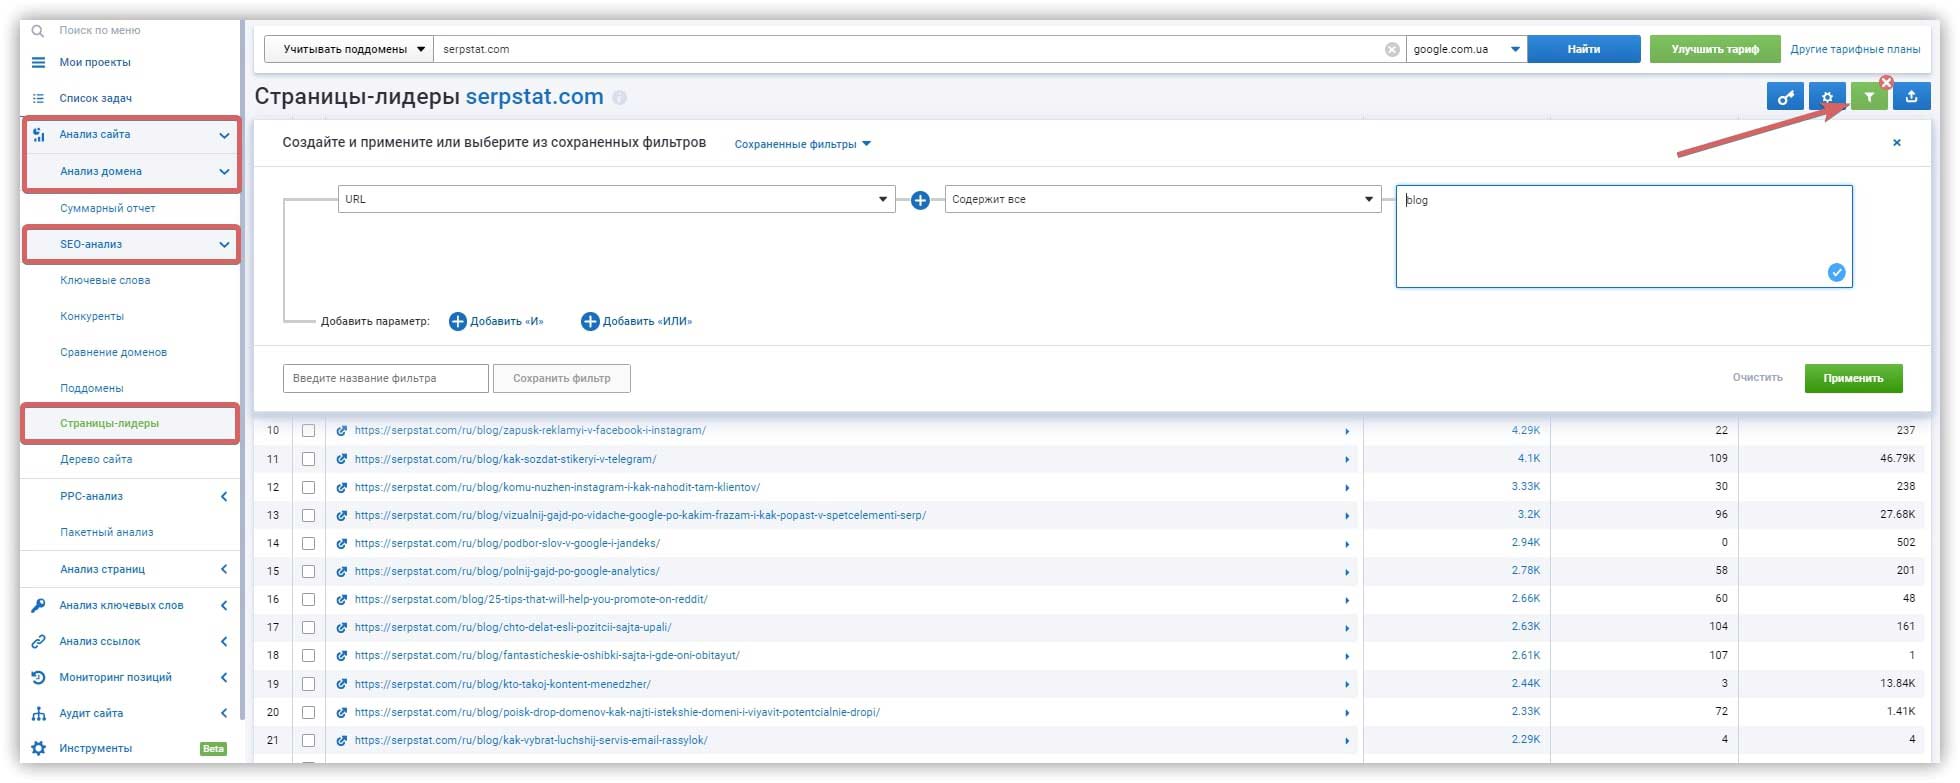The height and width of the screenshot is (783, 1960).
Task: Select the checkbox for row 10
Action: [x=308, y=431]
